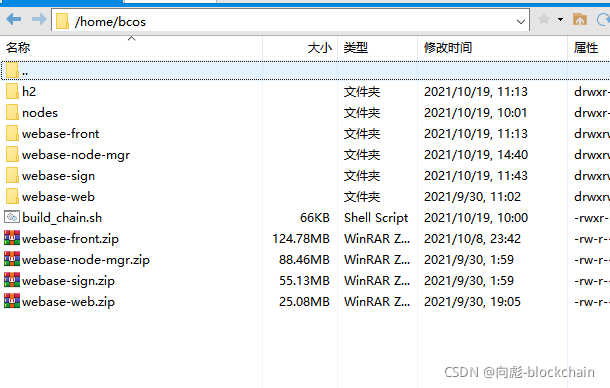Select the webase-sign folder name

(x=58, y=176)
